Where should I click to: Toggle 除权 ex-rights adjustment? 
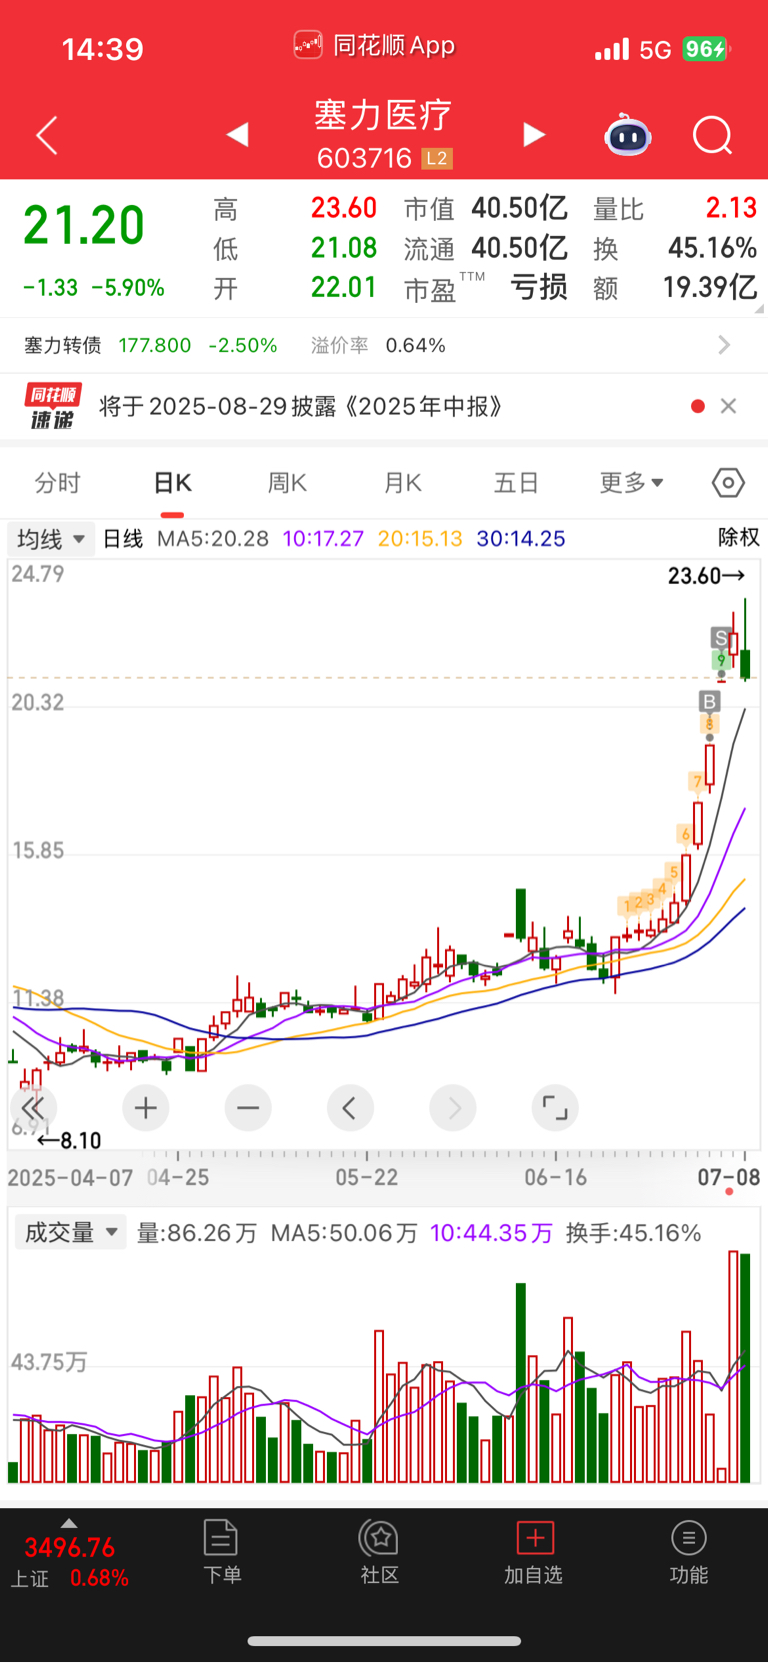[738, 538]
